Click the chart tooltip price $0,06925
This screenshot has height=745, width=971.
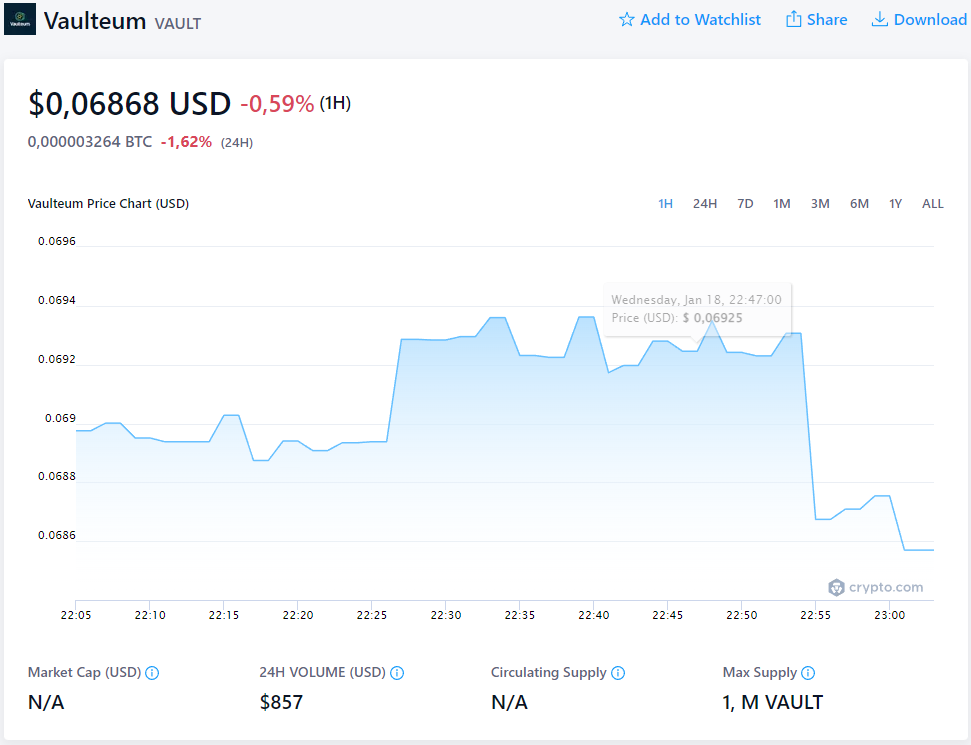712,318
